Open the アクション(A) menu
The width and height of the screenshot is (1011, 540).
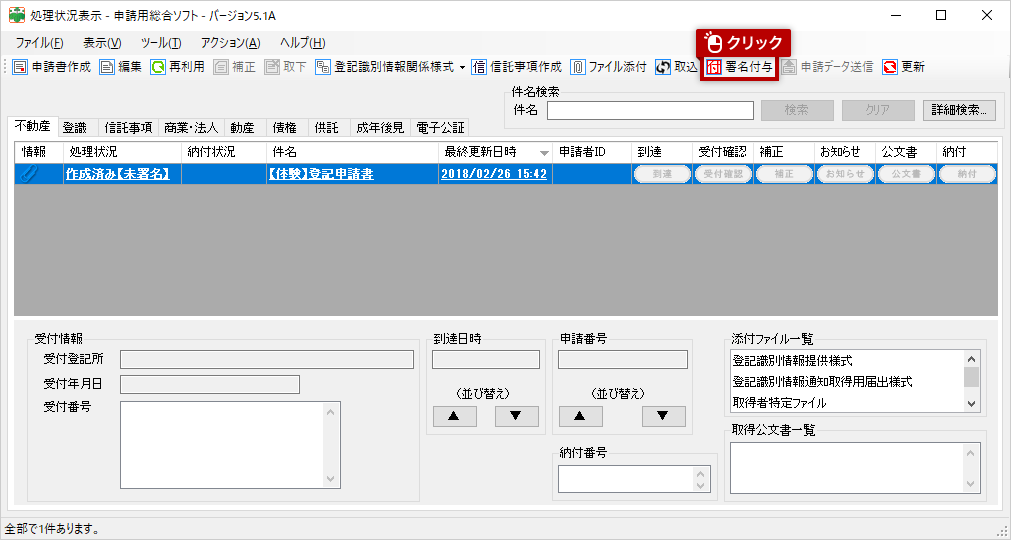pyautogui.click(x=230, y=43)
